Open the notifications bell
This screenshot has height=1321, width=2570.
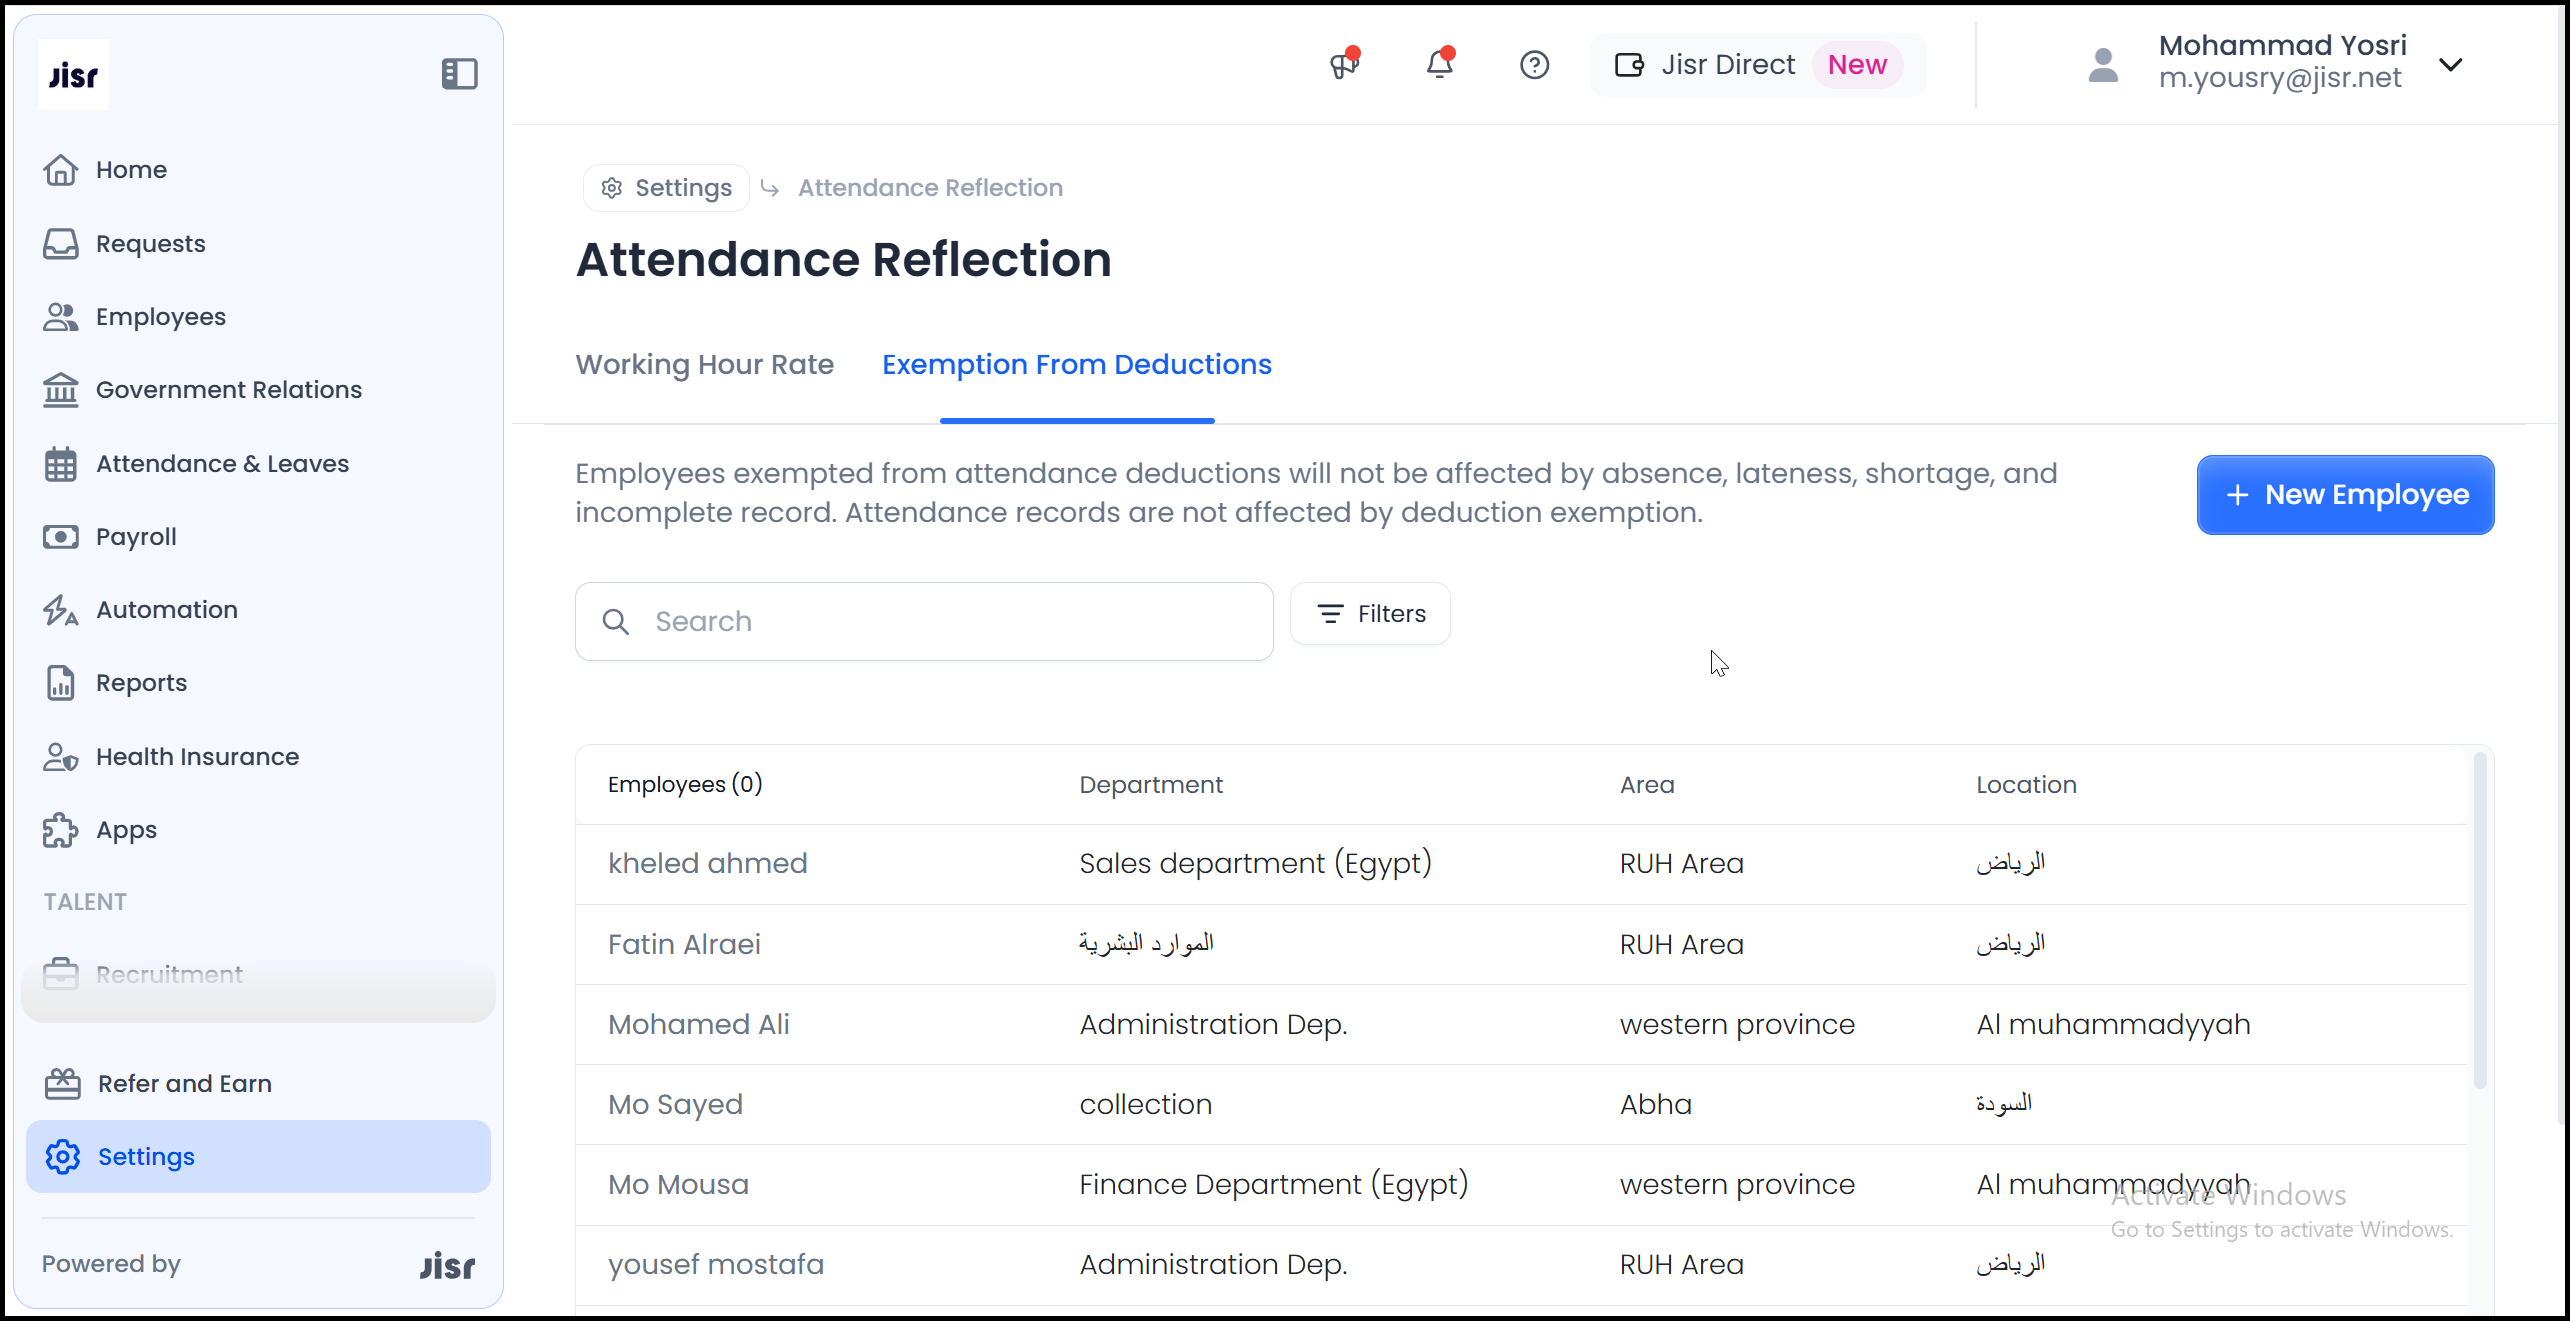click(1439, 65)
